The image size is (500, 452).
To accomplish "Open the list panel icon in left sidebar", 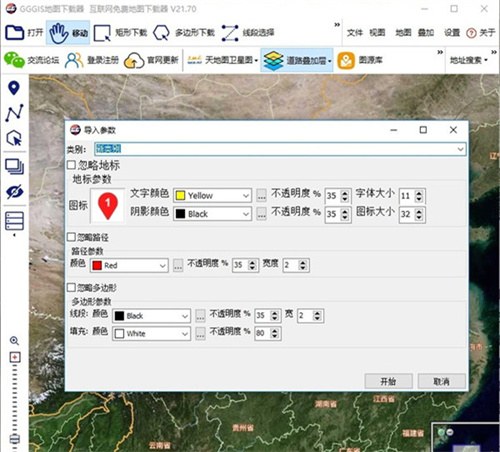I will coord(14,221).
